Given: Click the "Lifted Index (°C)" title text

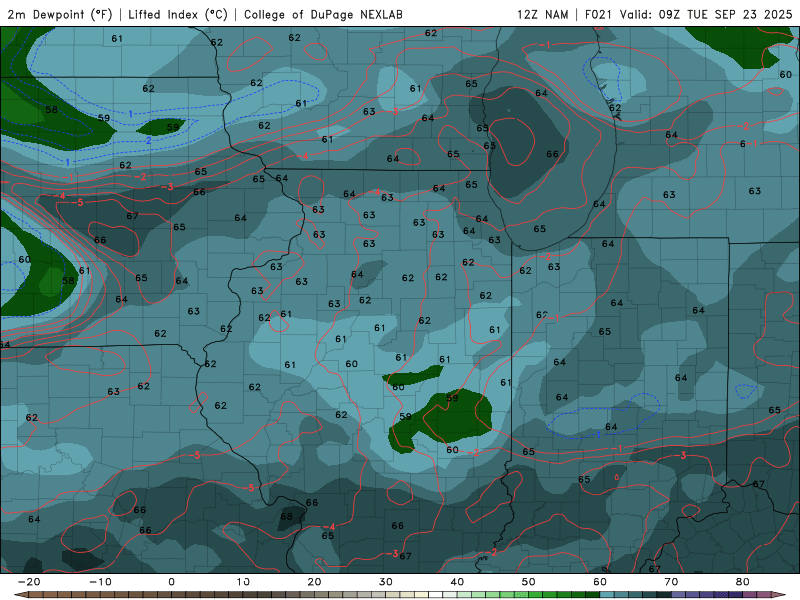Looking at the screenshot, I should coord(178,14).
